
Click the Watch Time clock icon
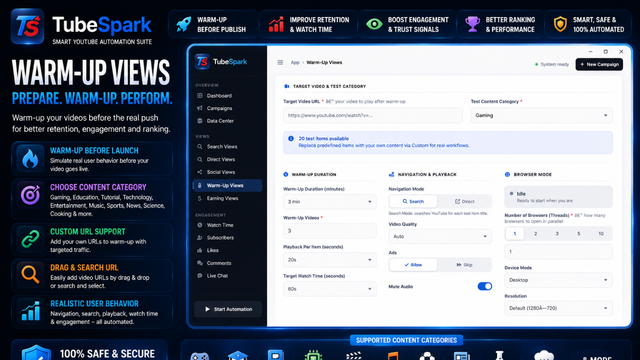(200, 225)
